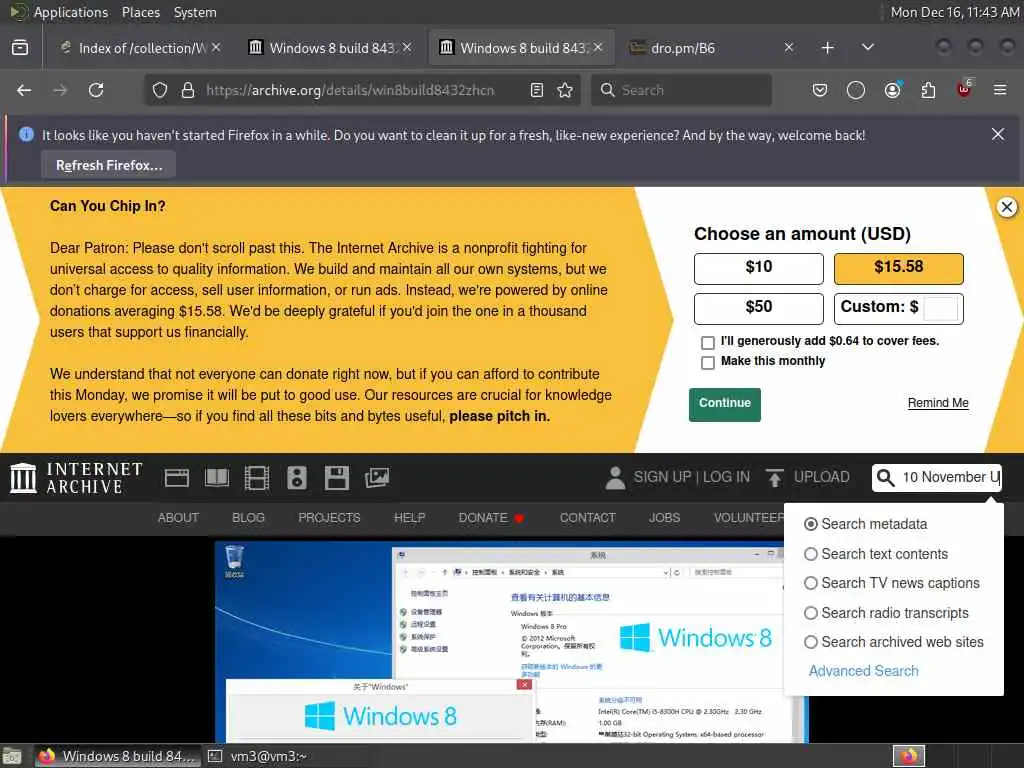The height and width of the screenshot is (768, 1024).
Task: Click the Remind Me link
Action: coord(938,403)
